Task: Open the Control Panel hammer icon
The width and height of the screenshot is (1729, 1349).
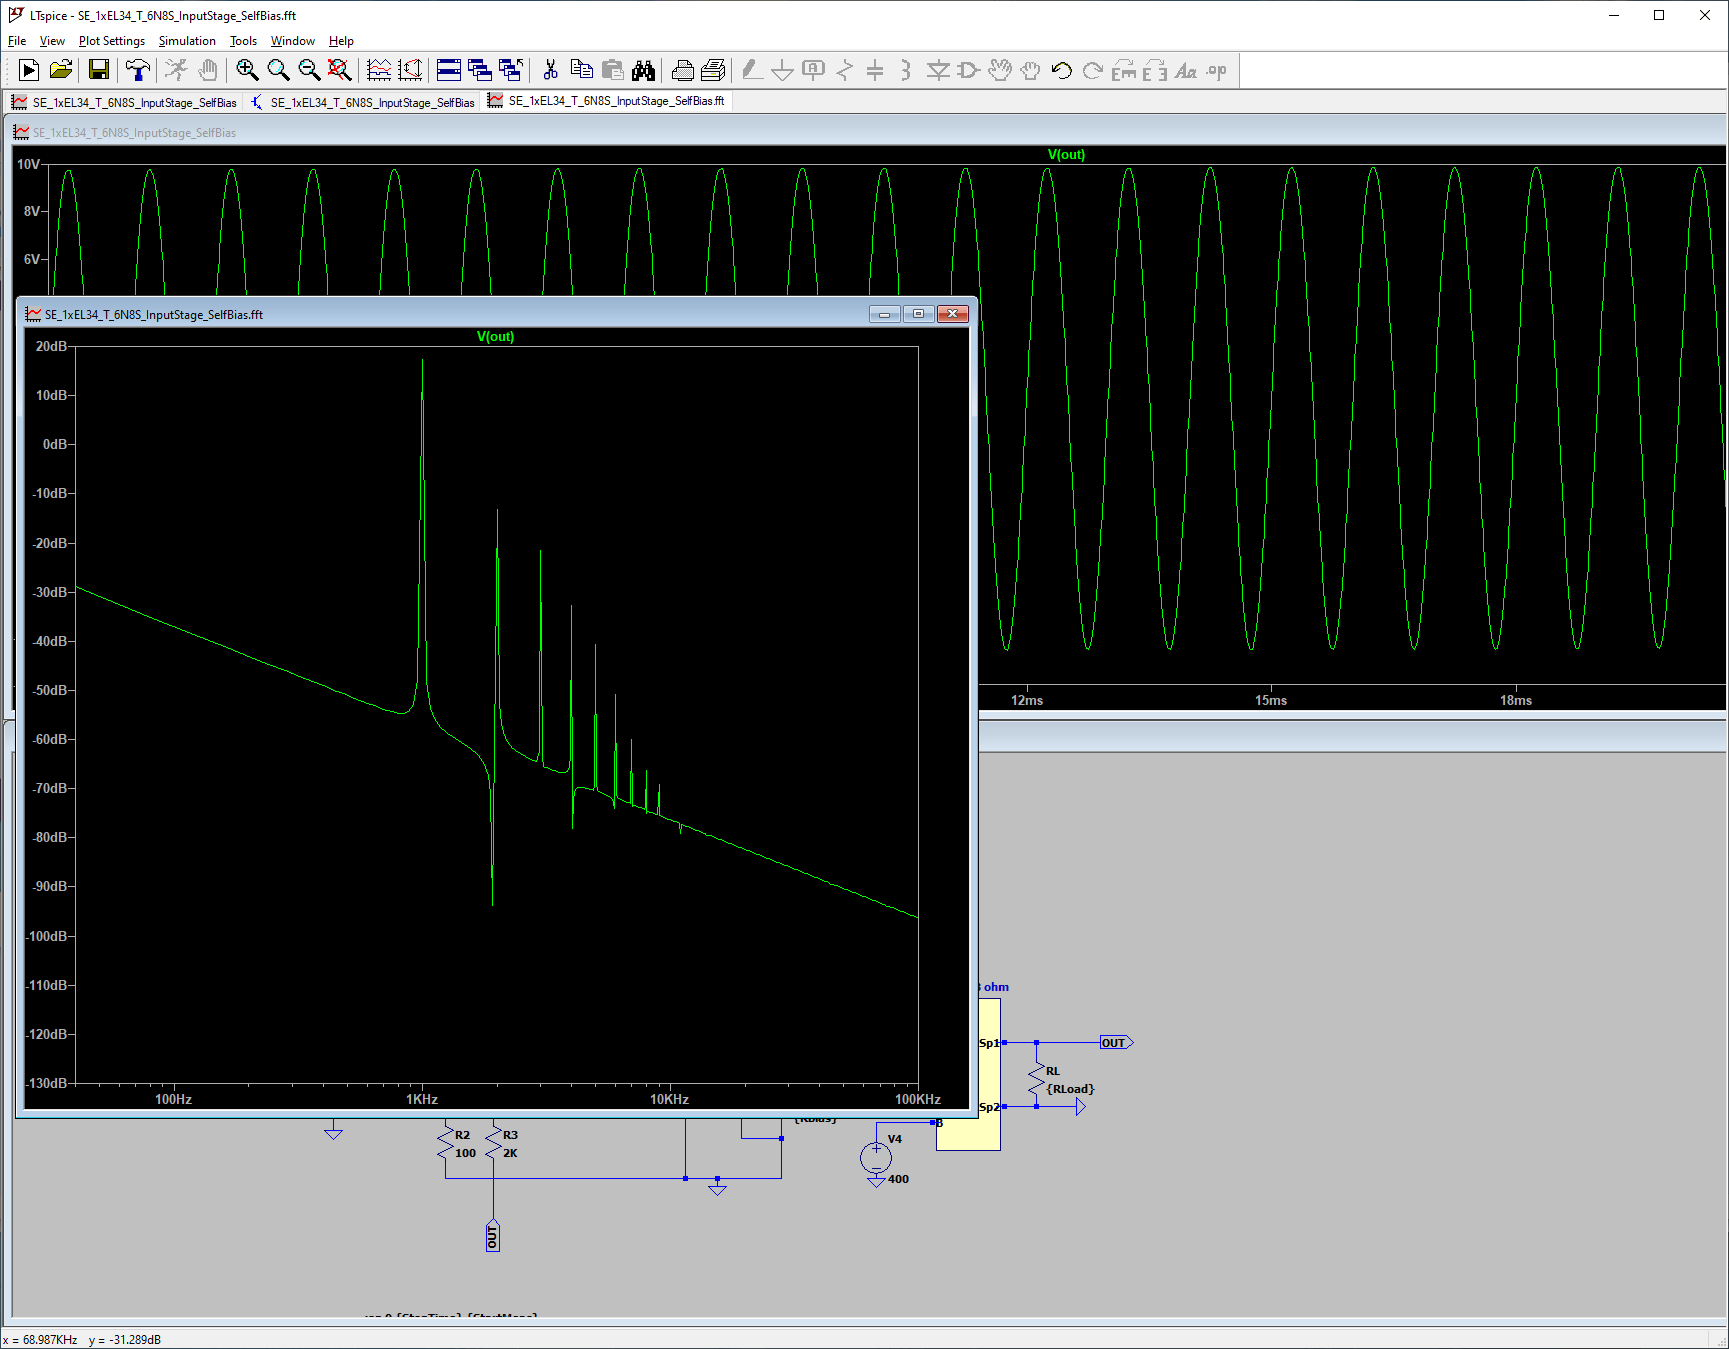Action: (138, 70)
